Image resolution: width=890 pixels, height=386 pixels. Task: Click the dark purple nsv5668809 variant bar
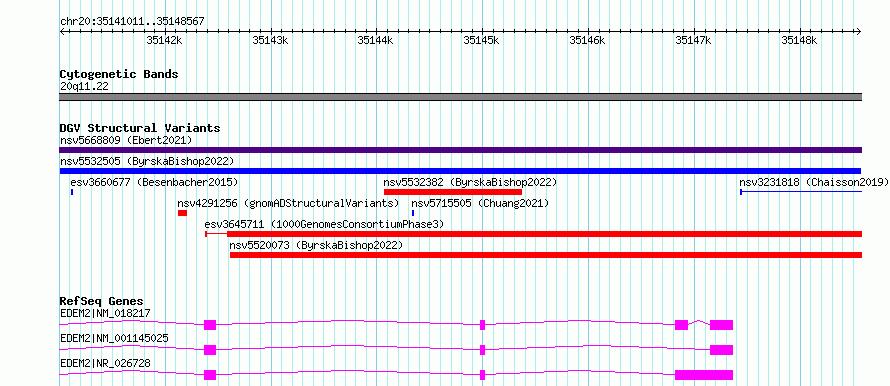coord(460,150)
